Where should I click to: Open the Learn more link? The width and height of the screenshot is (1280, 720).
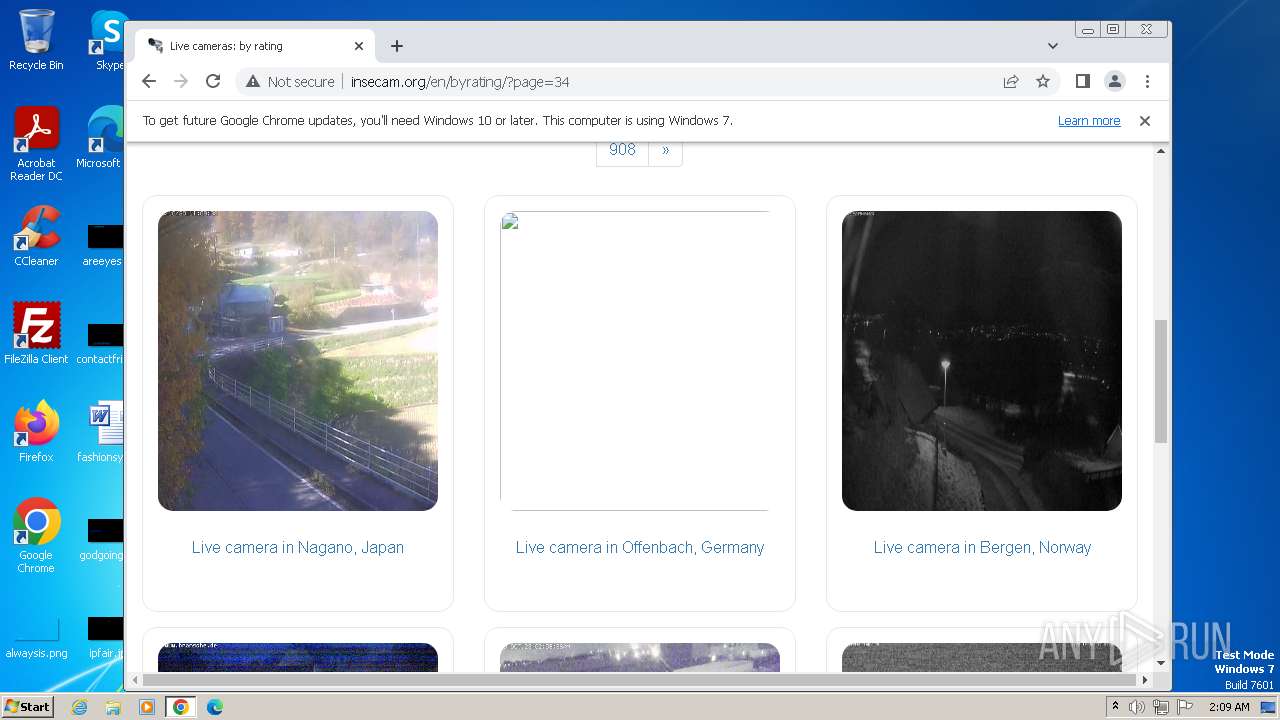(x=1089, y=121)
